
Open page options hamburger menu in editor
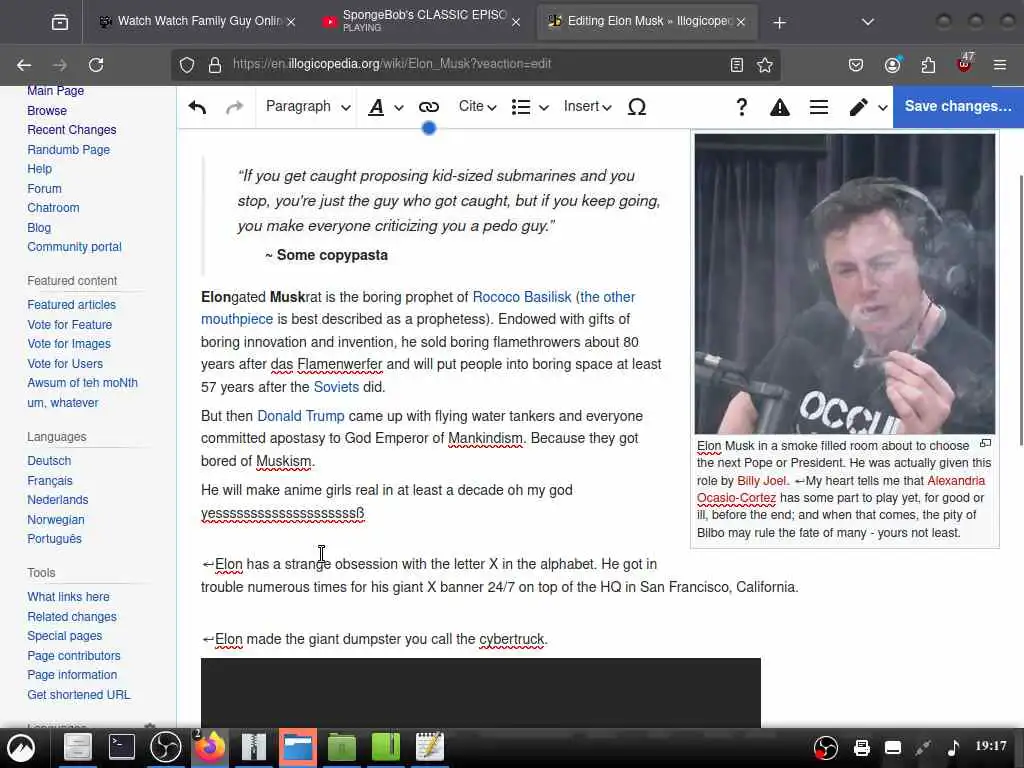point(818,107)
